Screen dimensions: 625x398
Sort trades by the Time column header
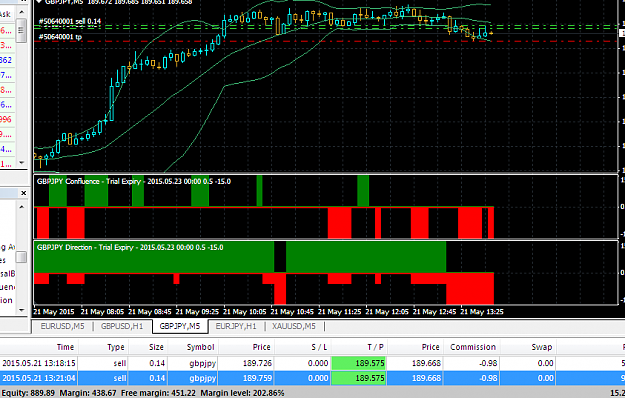(39, 347)
